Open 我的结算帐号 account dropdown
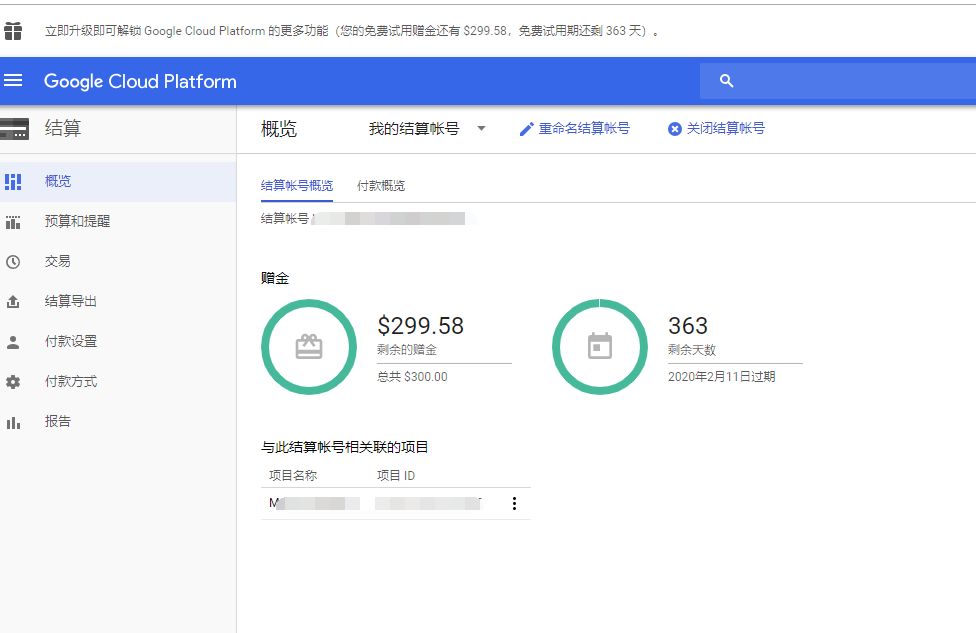The image size is (976, 633). point(427,129)
